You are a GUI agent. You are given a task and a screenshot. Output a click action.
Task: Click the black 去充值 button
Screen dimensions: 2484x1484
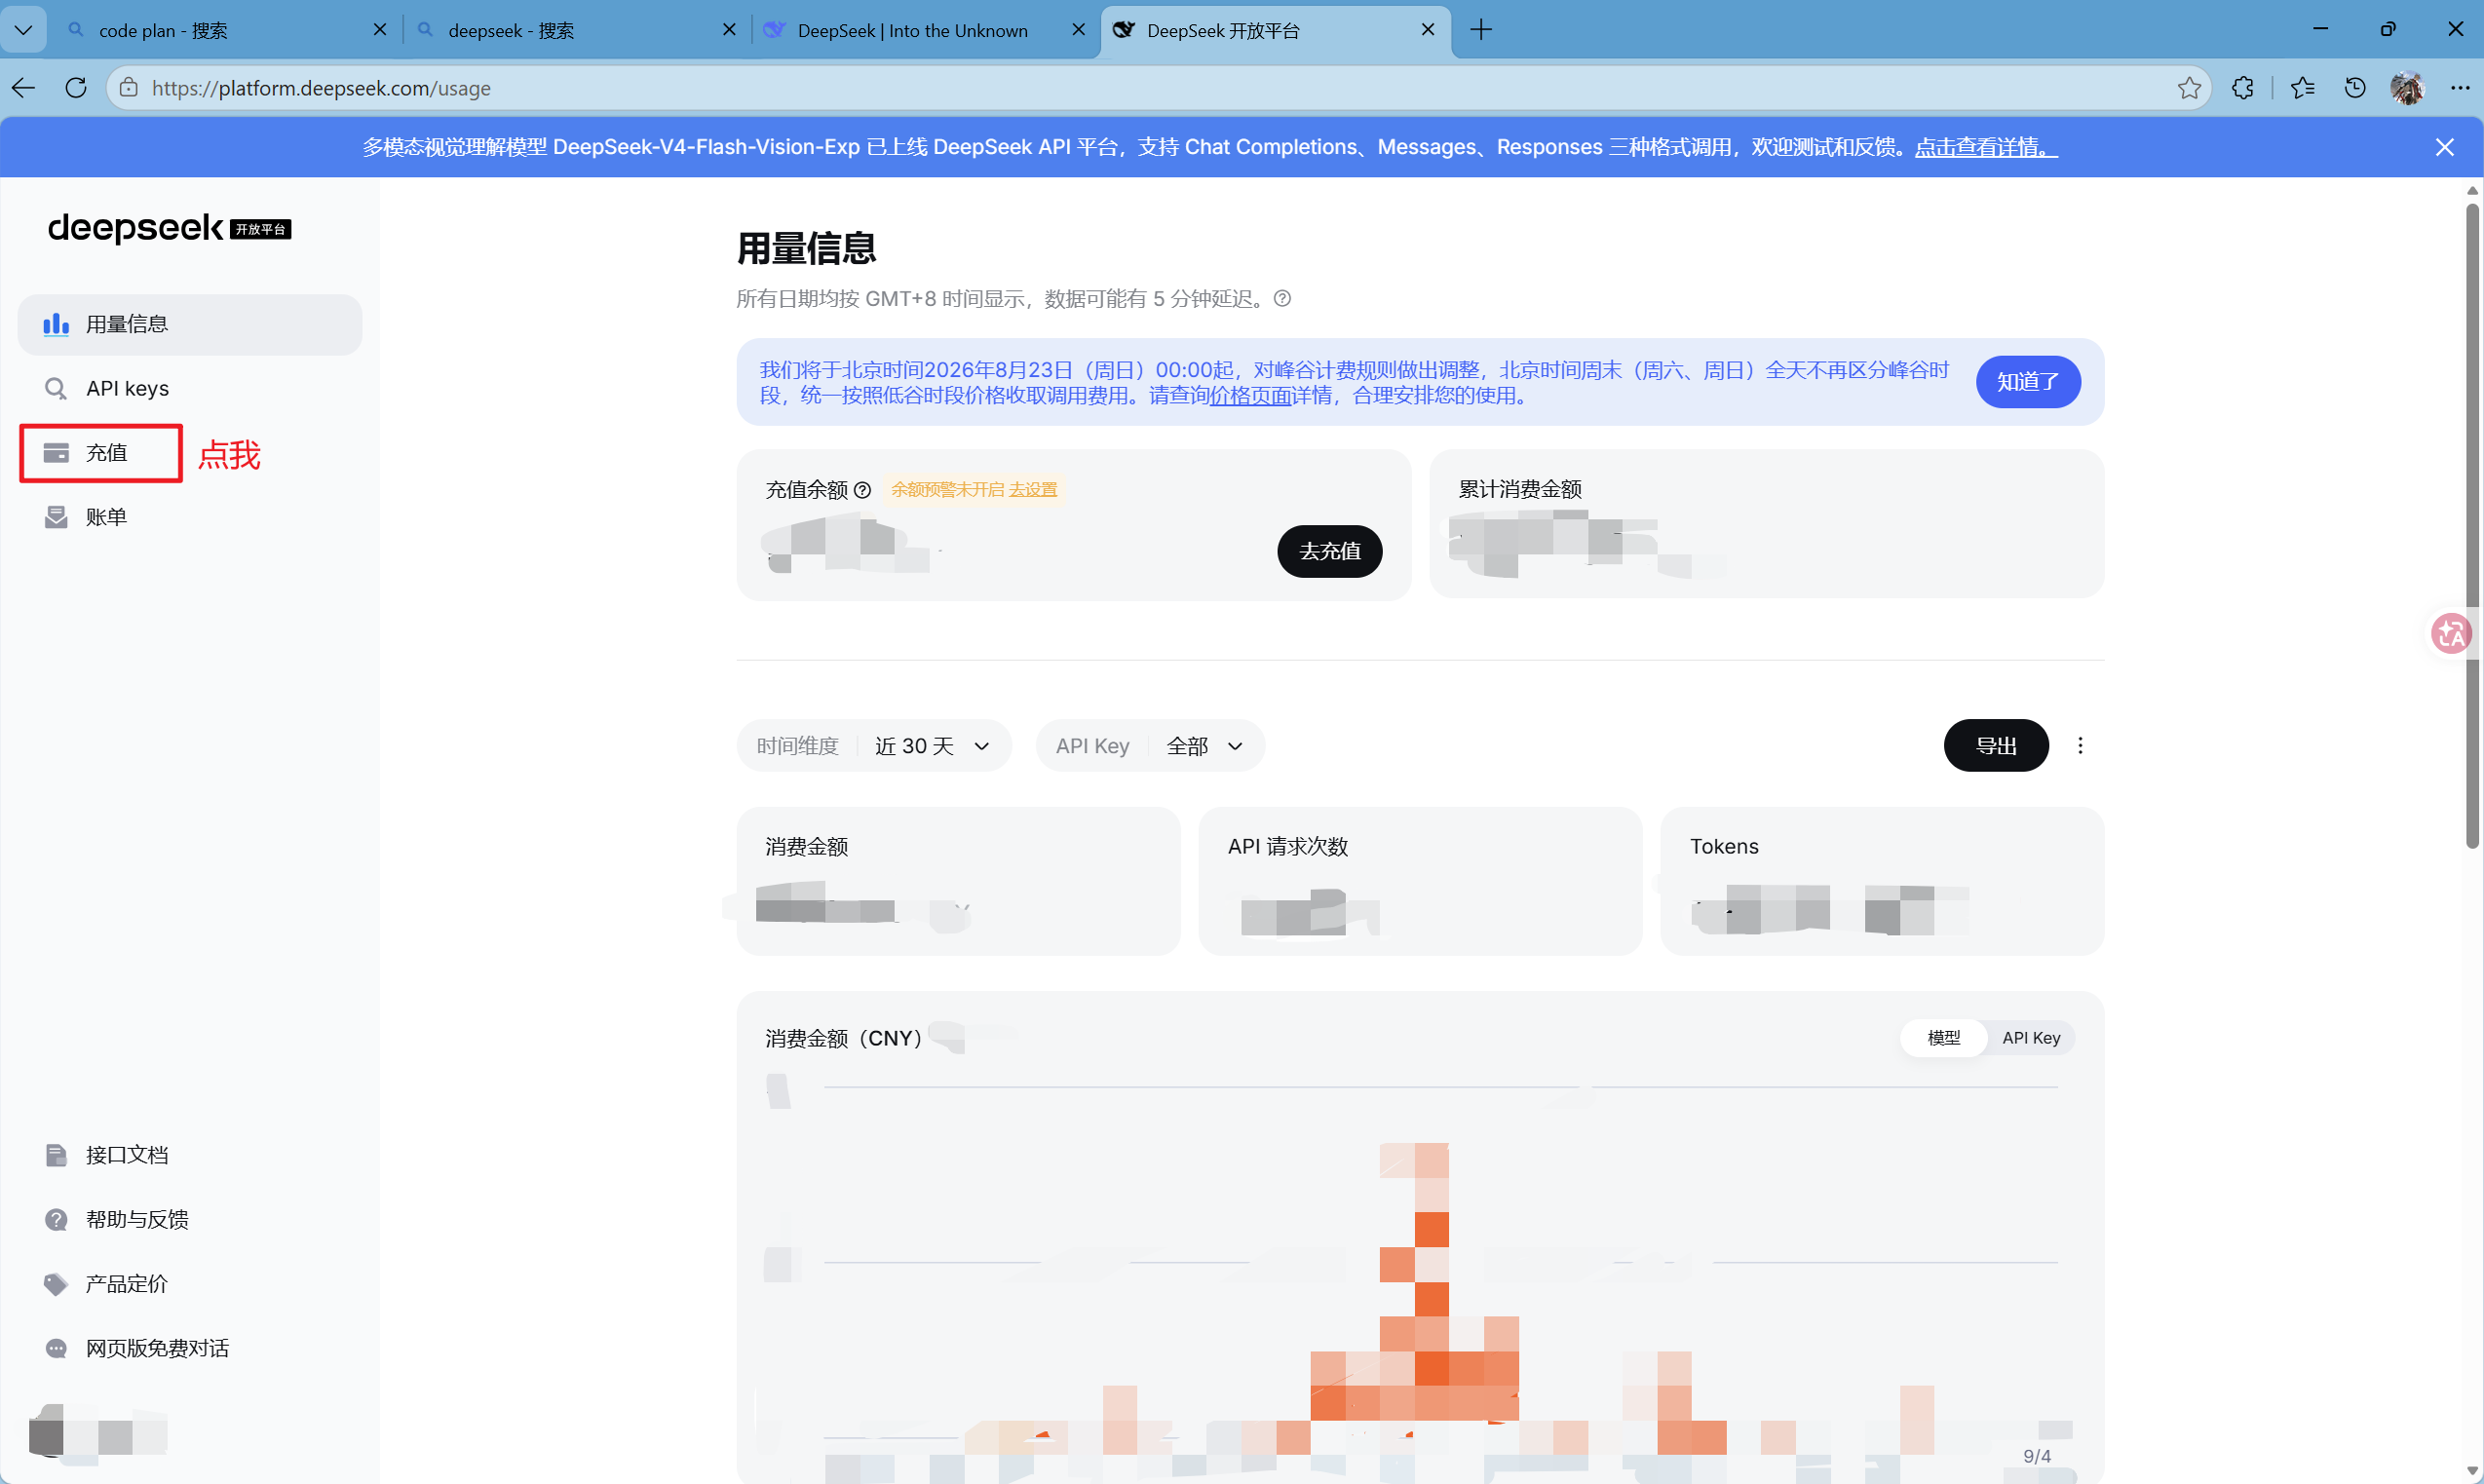(1329, 551)
